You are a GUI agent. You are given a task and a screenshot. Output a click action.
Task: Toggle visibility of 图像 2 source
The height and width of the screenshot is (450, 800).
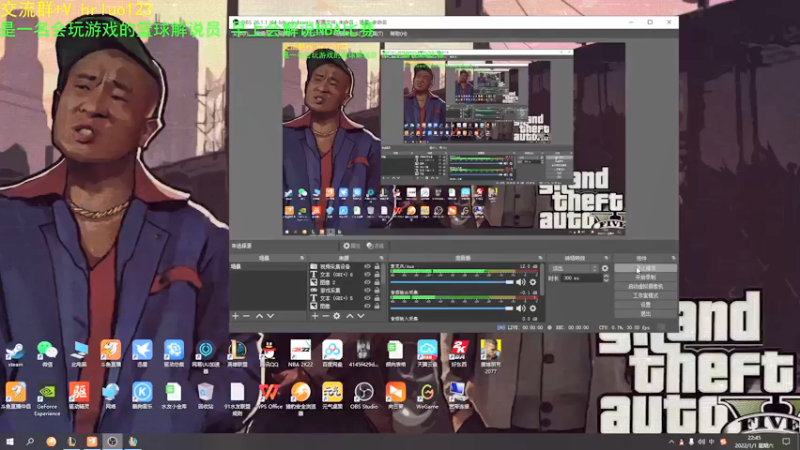[x=367, y=282]
